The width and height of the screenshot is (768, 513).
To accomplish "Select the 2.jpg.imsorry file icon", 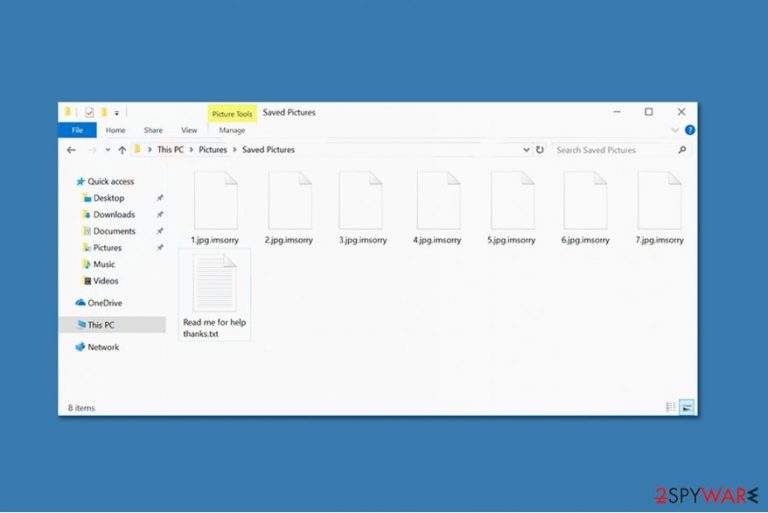I will point(289,200).
